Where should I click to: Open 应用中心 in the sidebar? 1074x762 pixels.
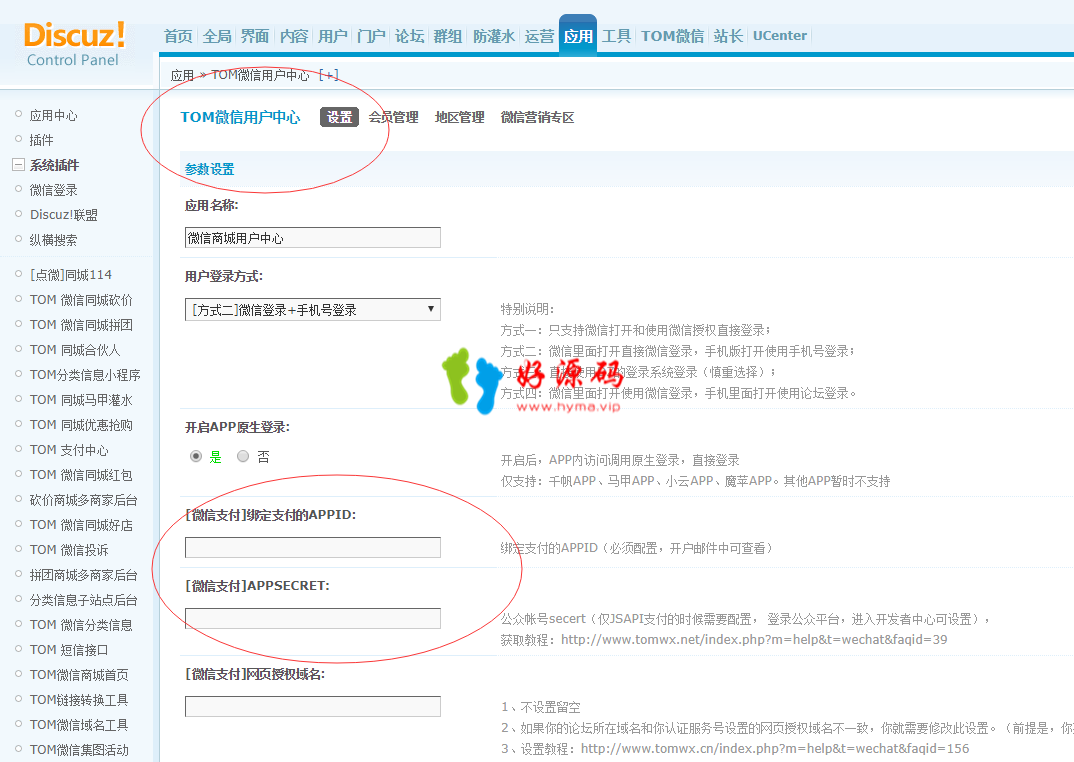pos(53,115)
